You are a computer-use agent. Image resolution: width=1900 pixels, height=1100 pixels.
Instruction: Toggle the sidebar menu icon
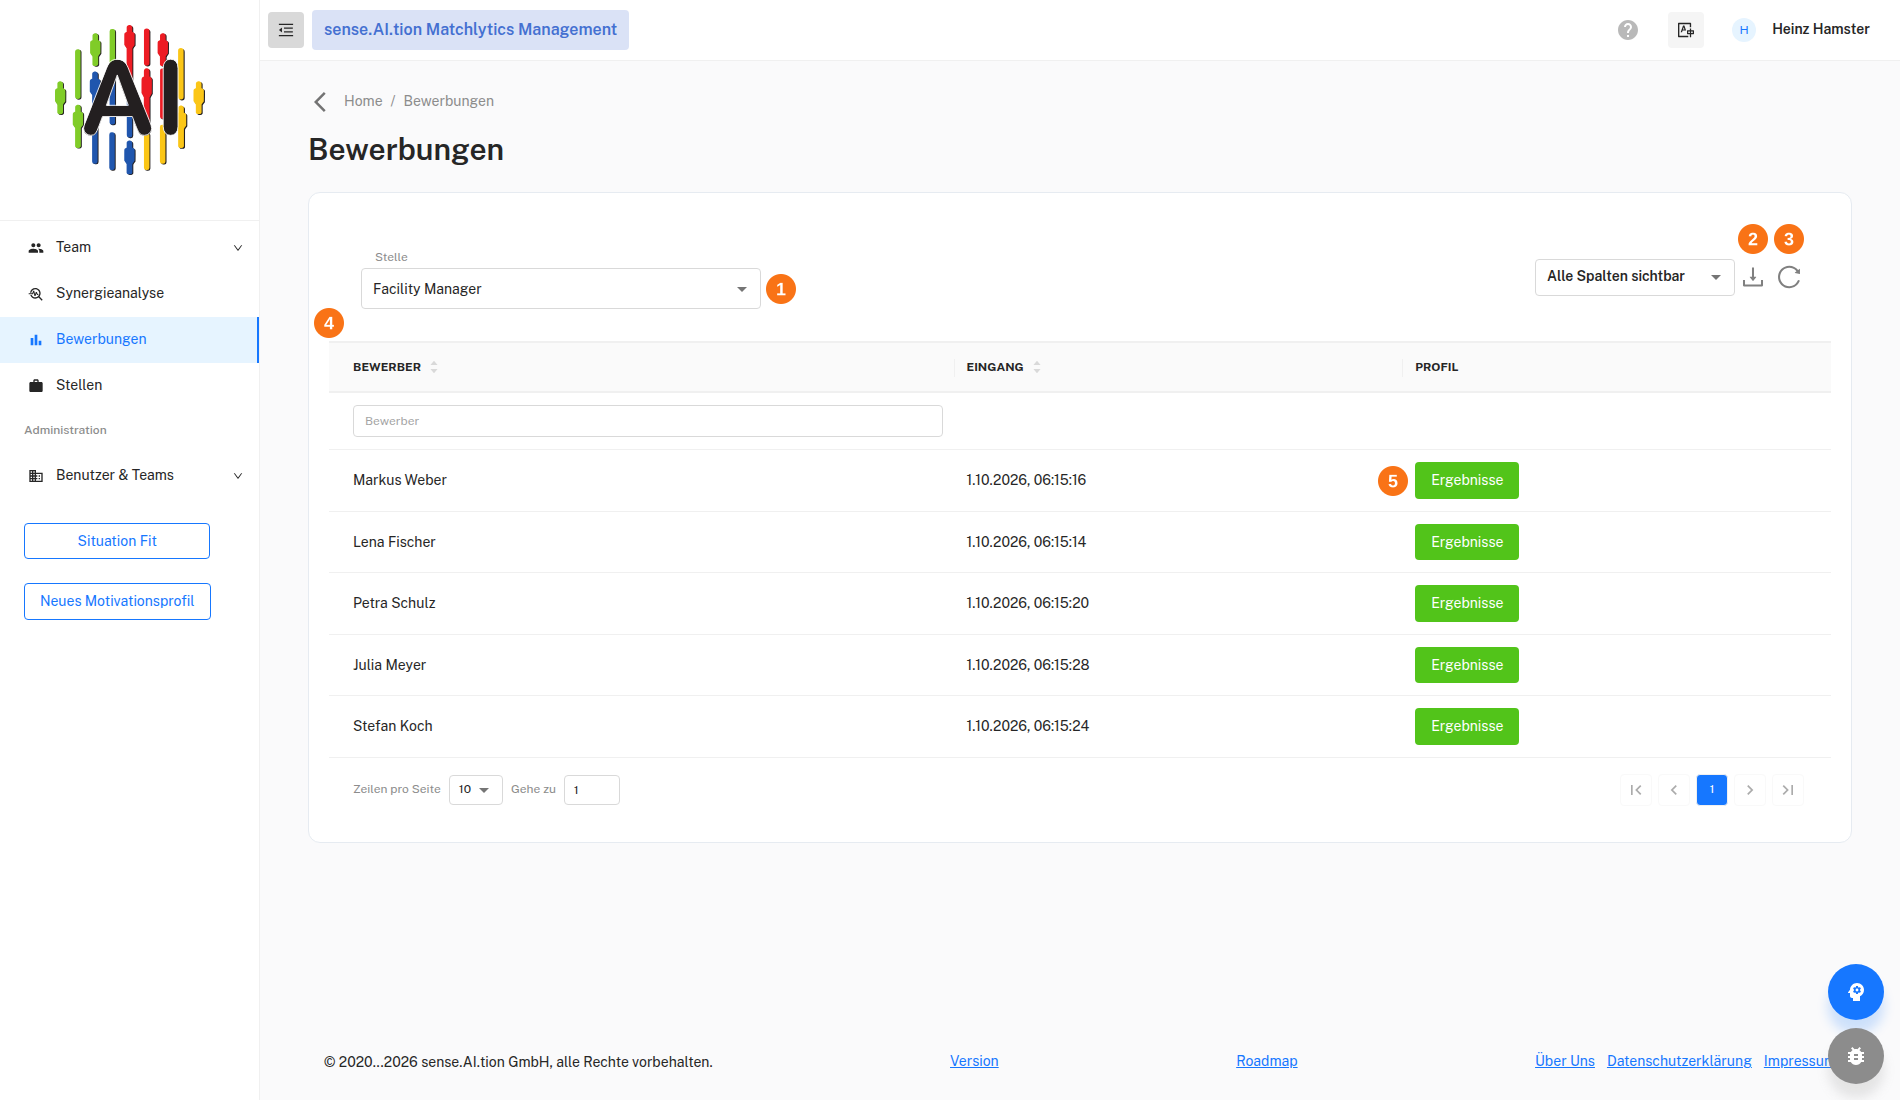point(285,30)
